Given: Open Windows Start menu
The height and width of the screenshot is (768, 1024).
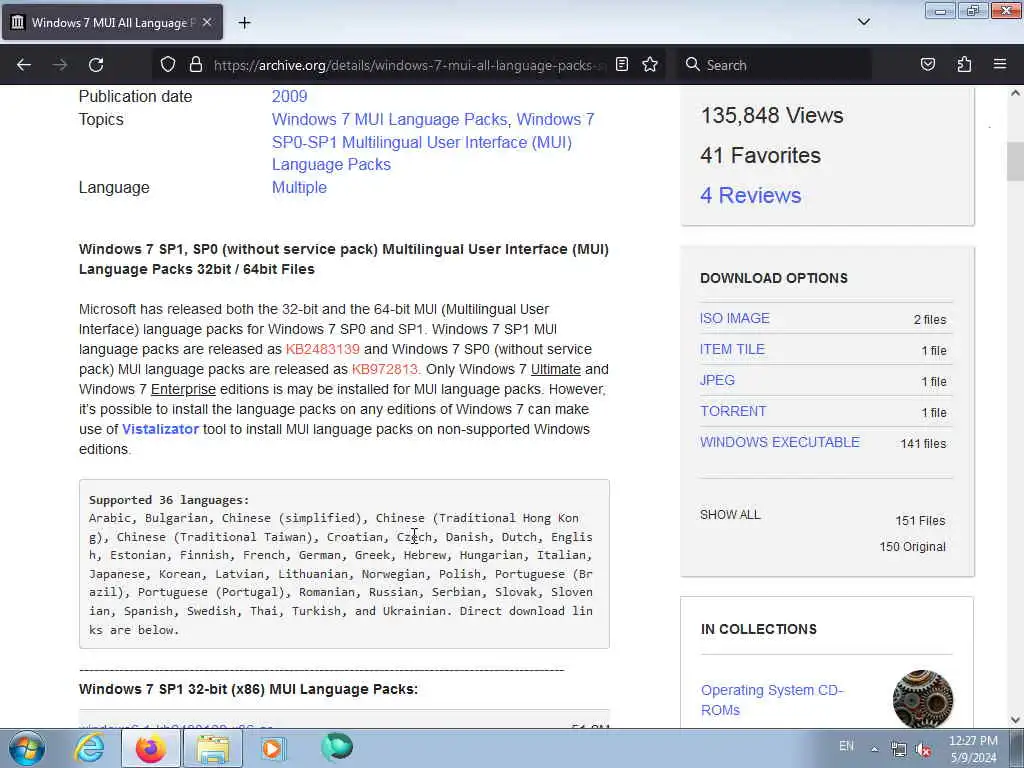Looking at the screenshot, I should 27,748.
